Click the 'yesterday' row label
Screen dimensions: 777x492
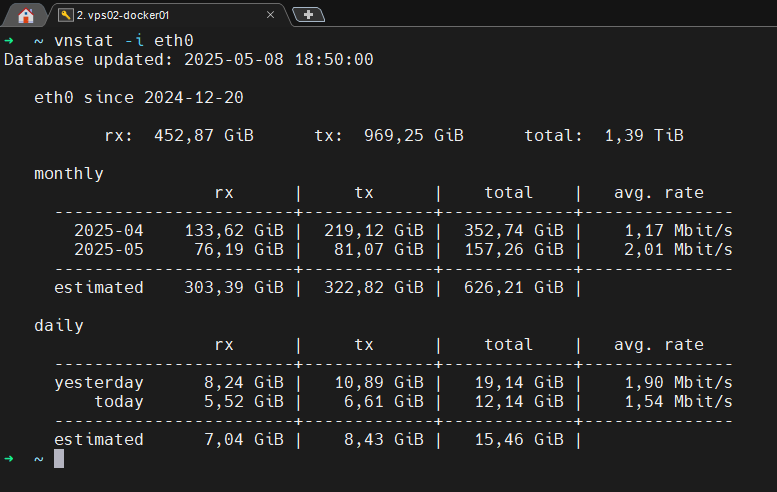[98, 383]
